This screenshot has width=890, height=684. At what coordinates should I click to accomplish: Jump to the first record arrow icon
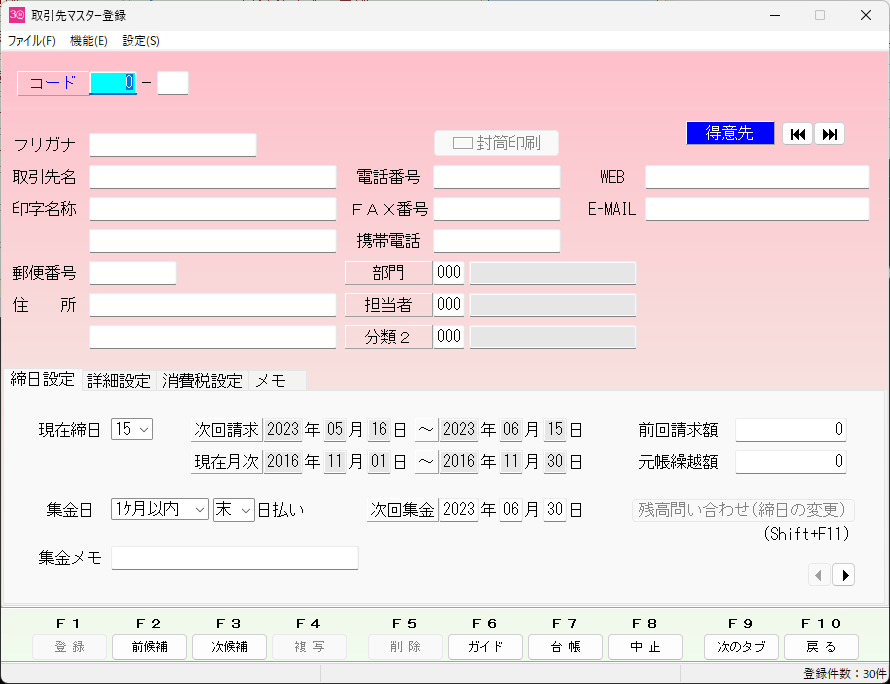pyautogui.click(x=797, y=134)
